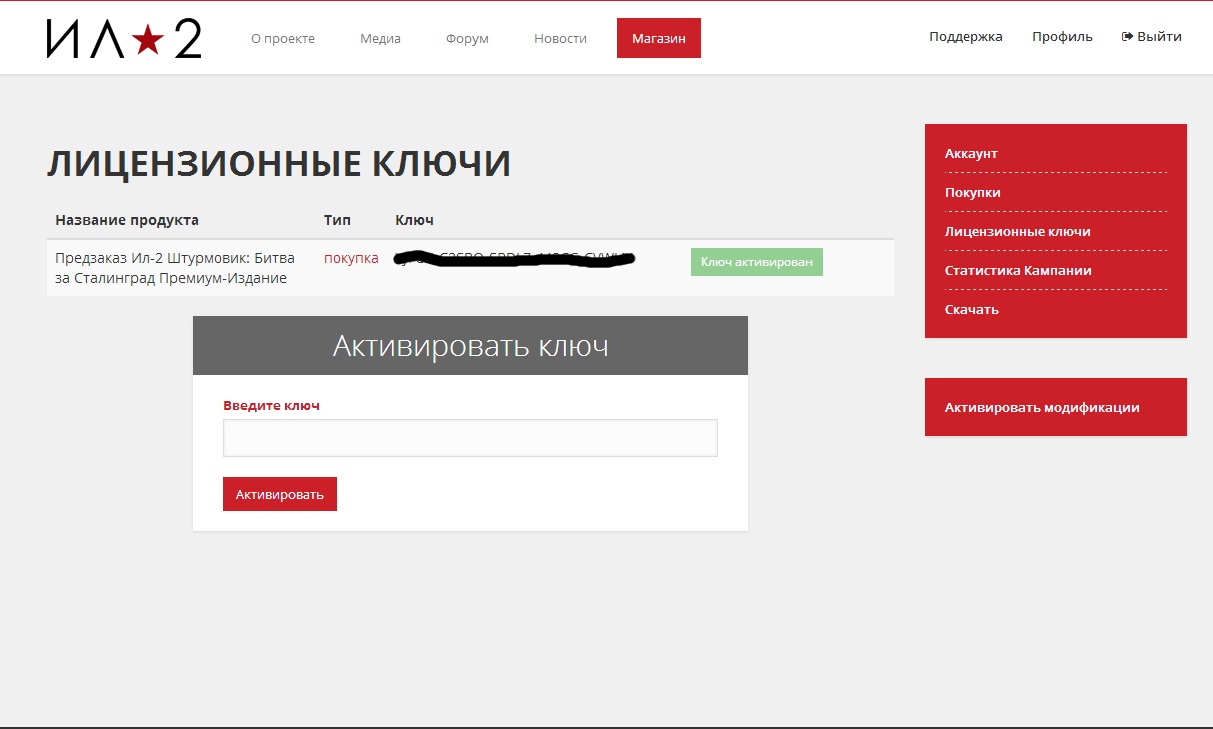The image size is (1213, 729).
Task: Go to Скачать in the sidebar
Action: pyautogui.click(x=972, y=310)
